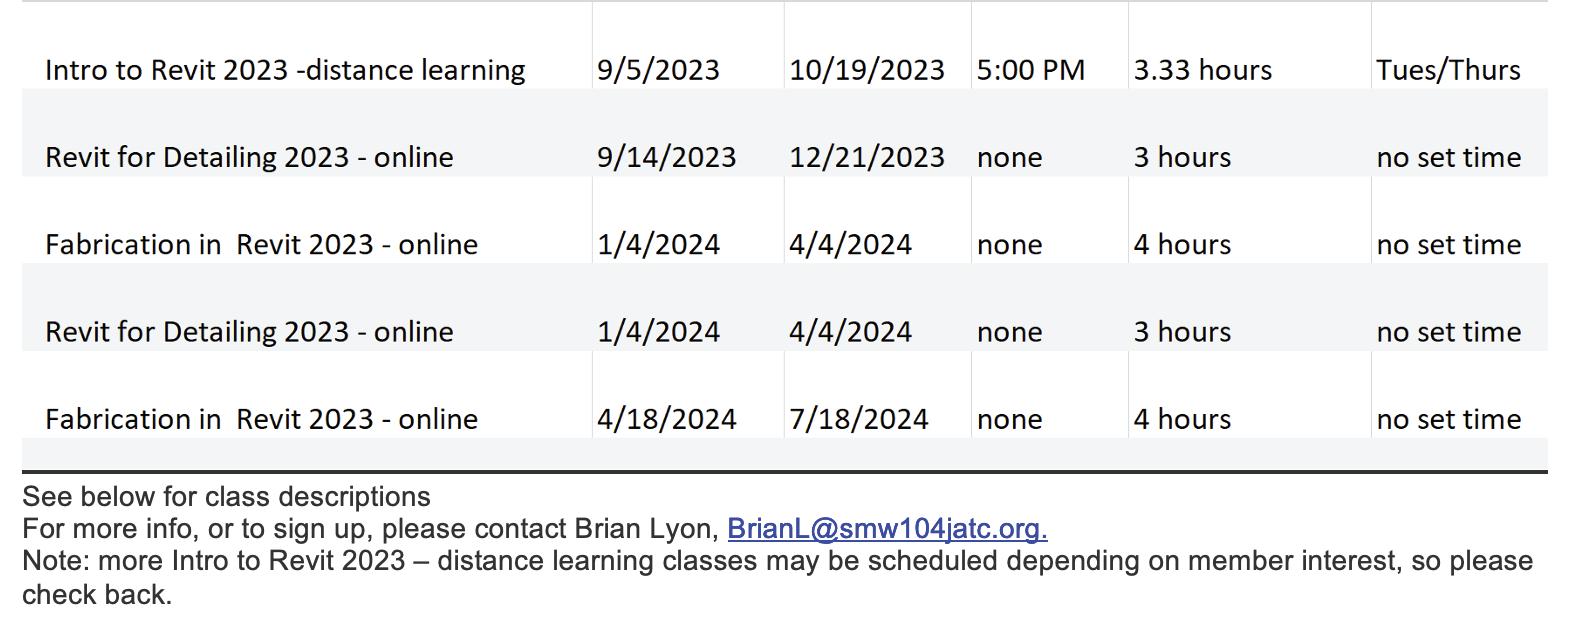Click the 3.33 hours duration cell
This screenshot has width=1574, height=622.
click(x=1202, y=70)
